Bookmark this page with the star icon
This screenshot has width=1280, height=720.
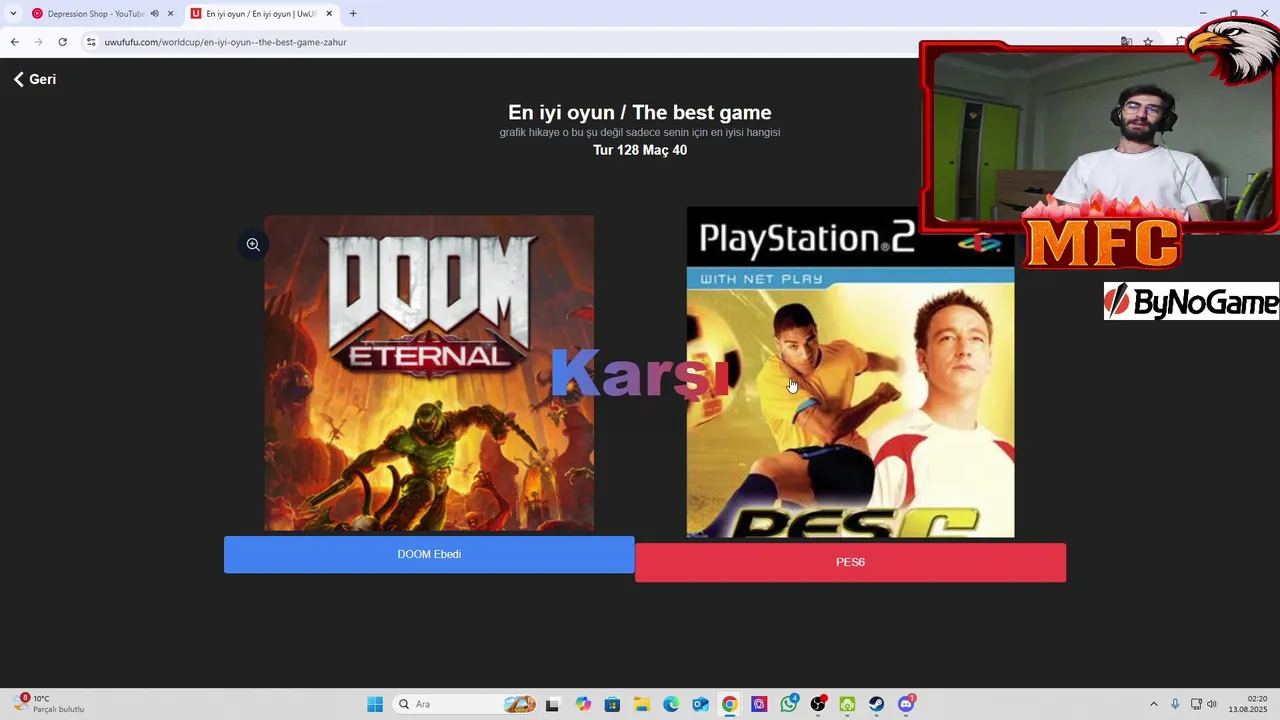click(x=1148, y=42)
